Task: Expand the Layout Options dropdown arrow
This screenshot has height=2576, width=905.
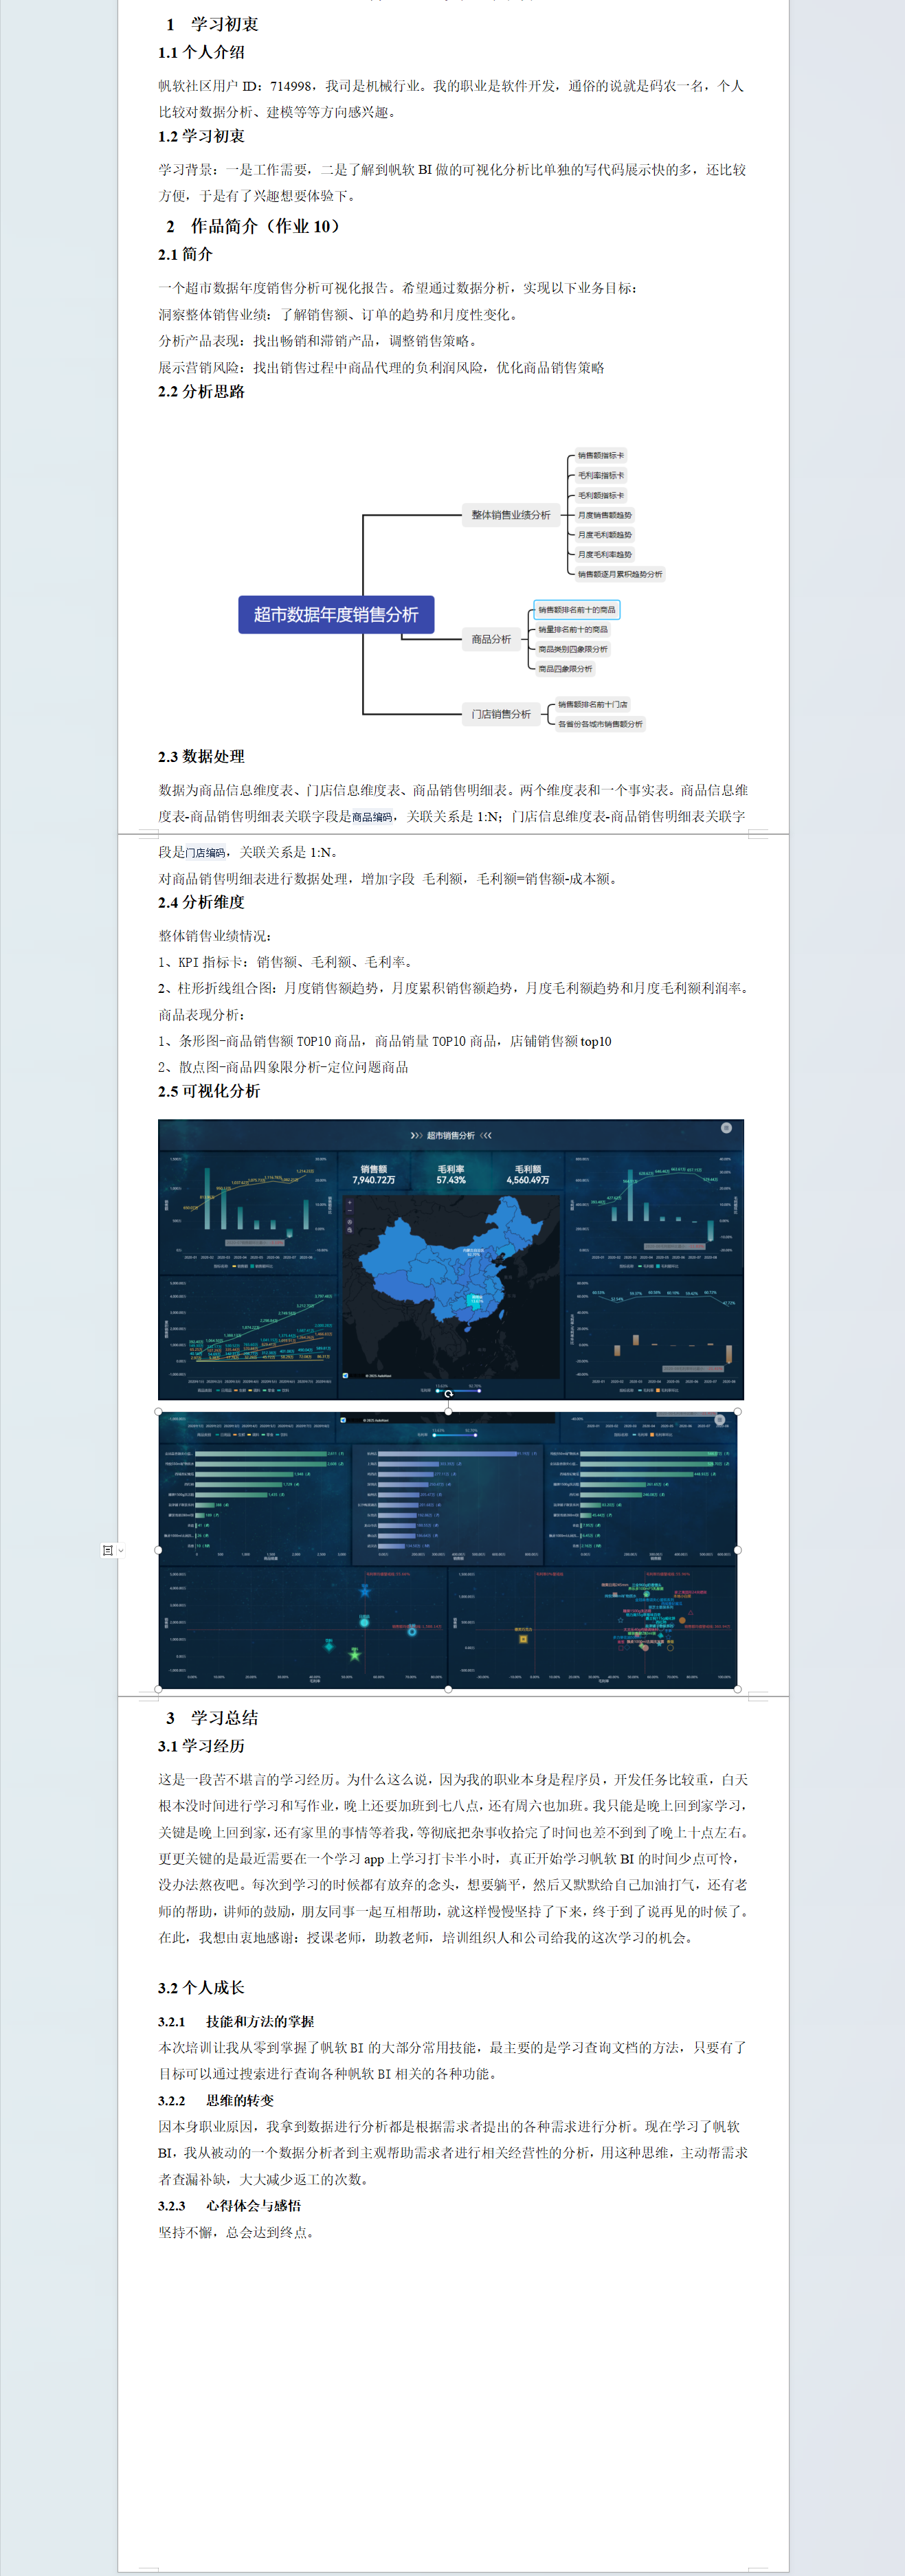Action: [121, 1550]
